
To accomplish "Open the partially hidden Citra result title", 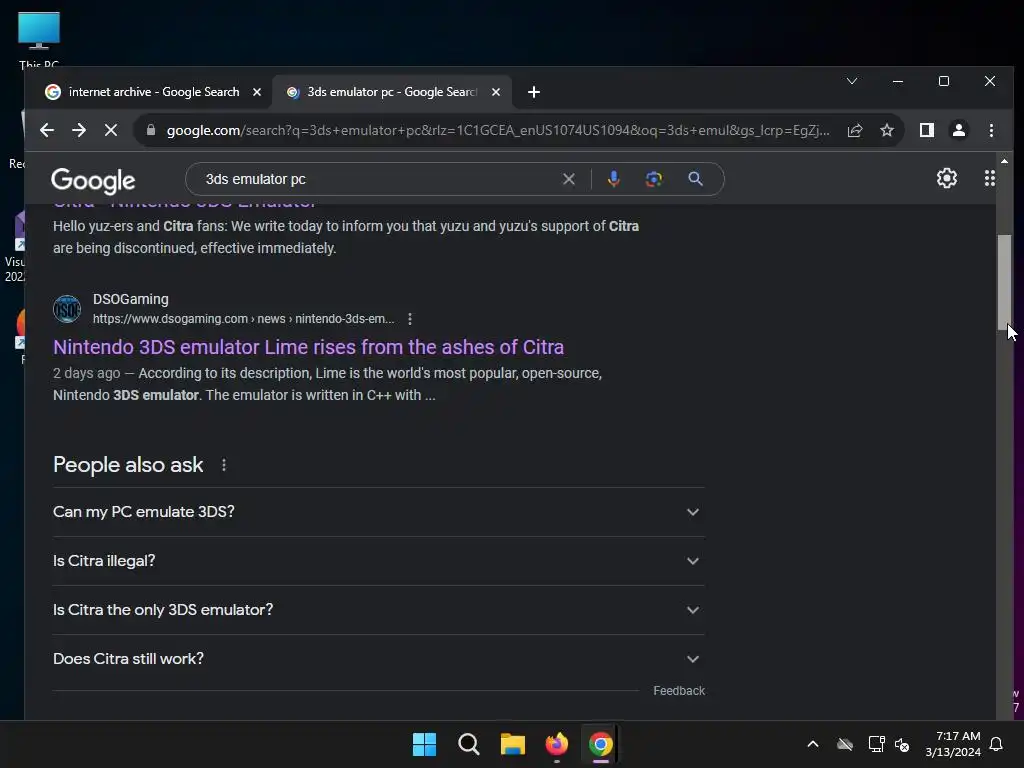I will pyautogui.click(x=185, y=205).
